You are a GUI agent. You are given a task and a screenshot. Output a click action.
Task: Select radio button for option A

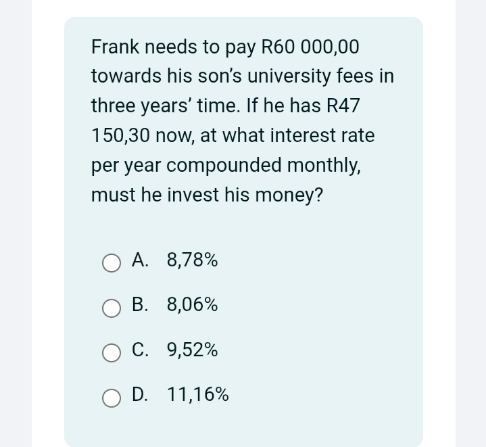click(111, 263)
